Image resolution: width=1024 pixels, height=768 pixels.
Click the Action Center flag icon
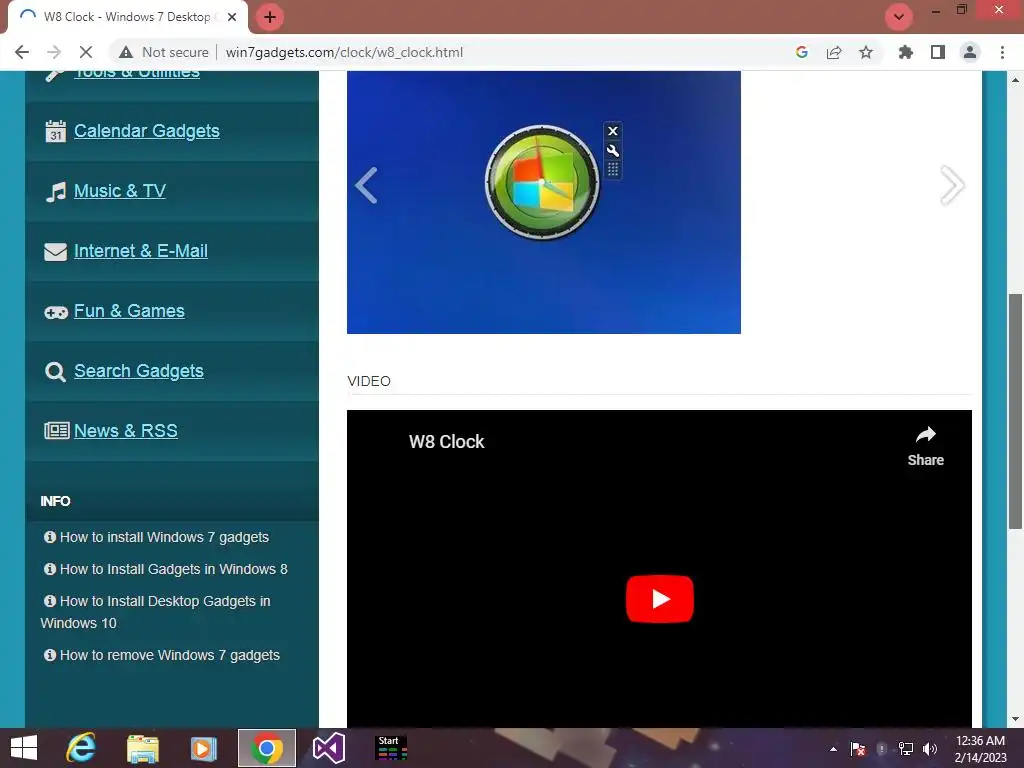(x=857, y=749)
